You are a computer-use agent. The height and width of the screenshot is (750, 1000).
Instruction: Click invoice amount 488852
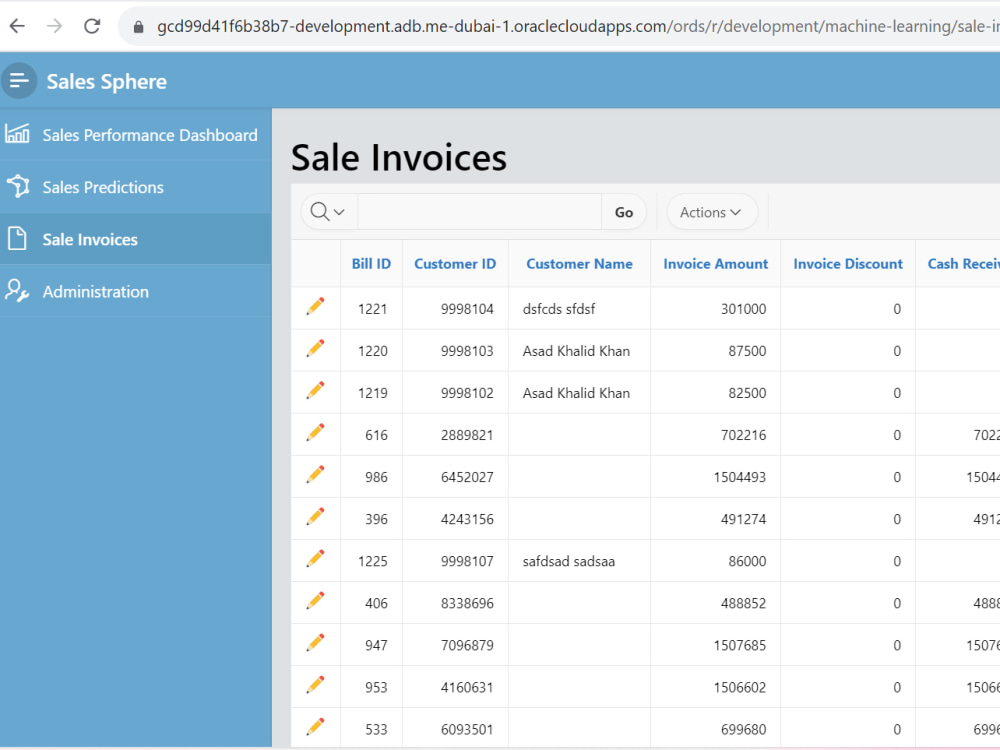[x=744, y=603]
